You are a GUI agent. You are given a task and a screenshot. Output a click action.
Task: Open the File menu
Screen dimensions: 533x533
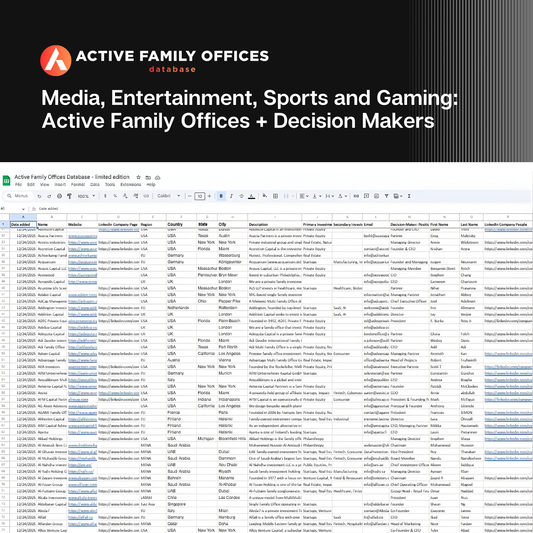point(18,185)
